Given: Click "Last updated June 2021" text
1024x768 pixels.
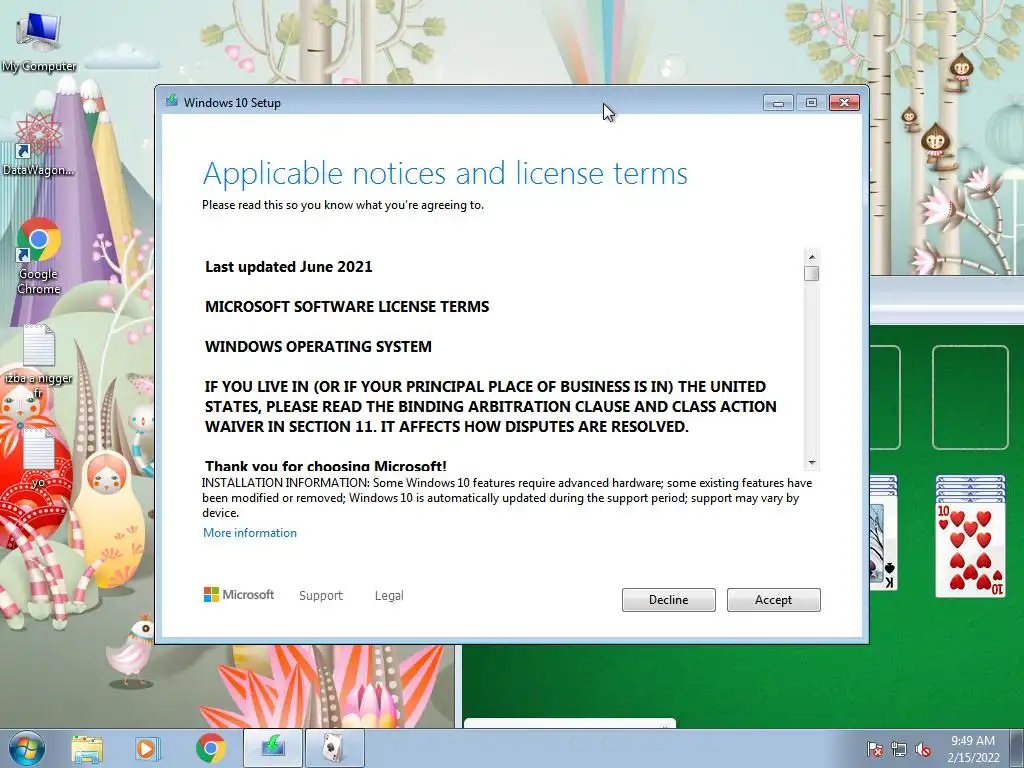Looking at the screenshot, I should 289,266.
